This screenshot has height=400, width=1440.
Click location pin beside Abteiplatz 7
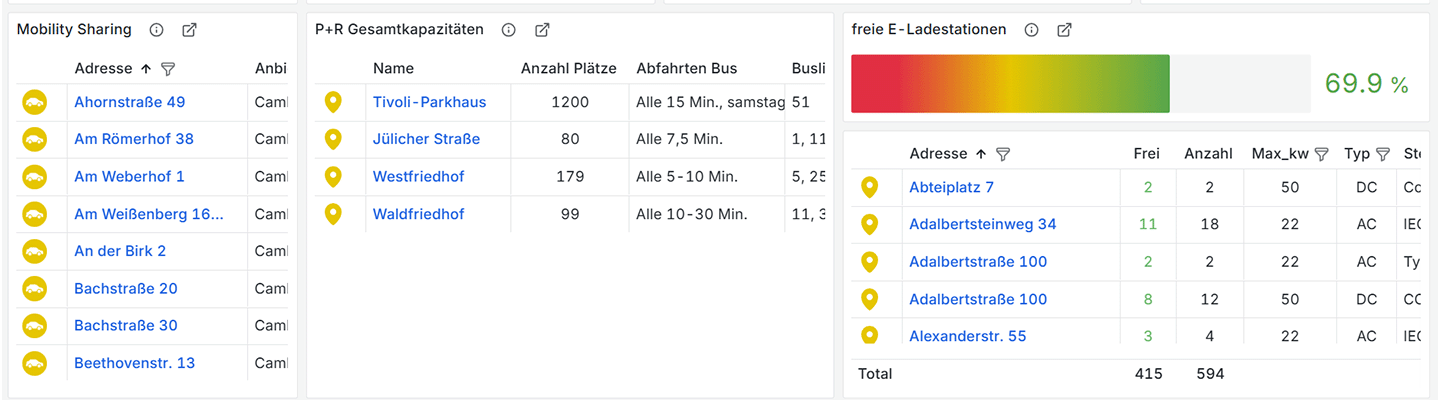870,187
